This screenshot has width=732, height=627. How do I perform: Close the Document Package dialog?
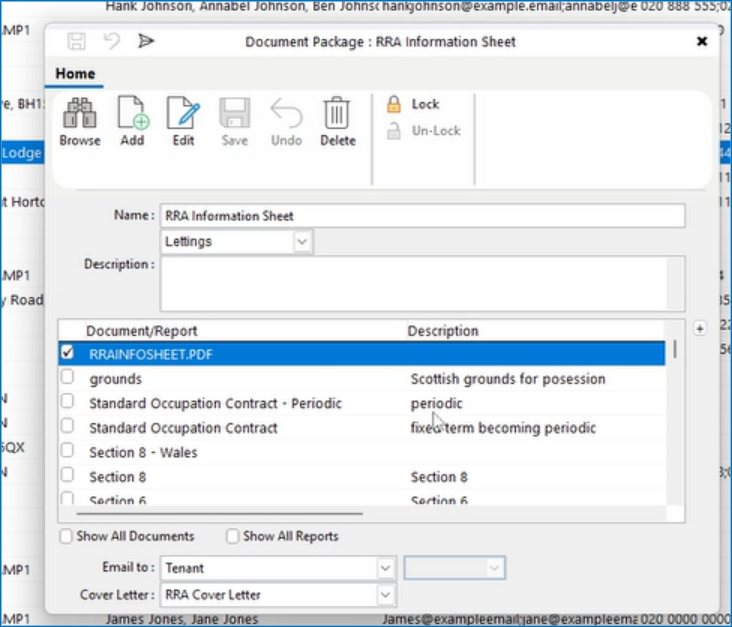[702, 42]
